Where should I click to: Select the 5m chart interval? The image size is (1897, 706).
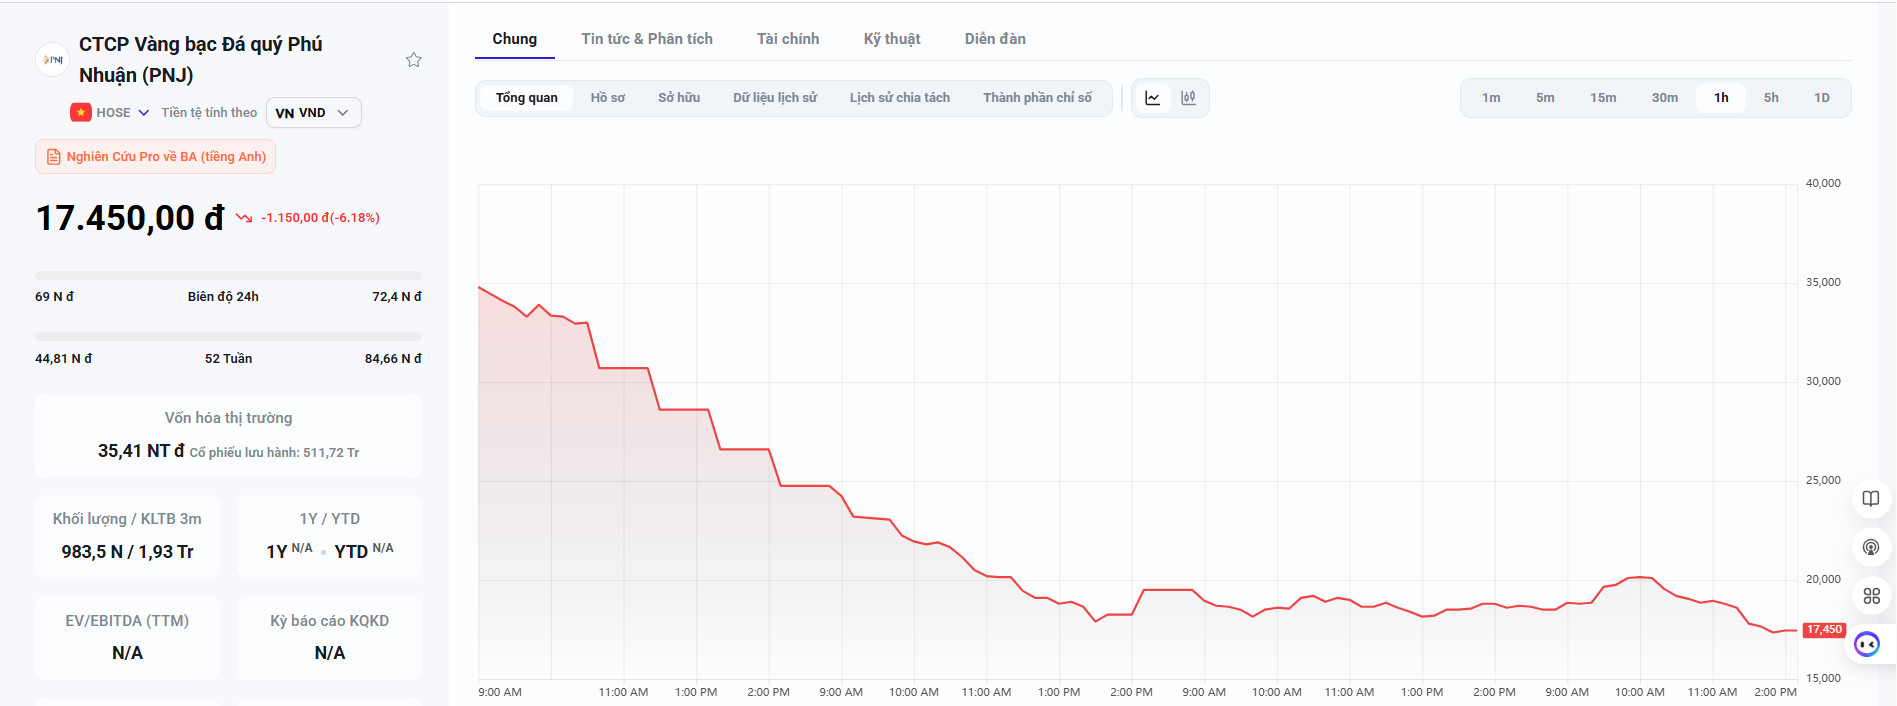[x=1545, y=98]
